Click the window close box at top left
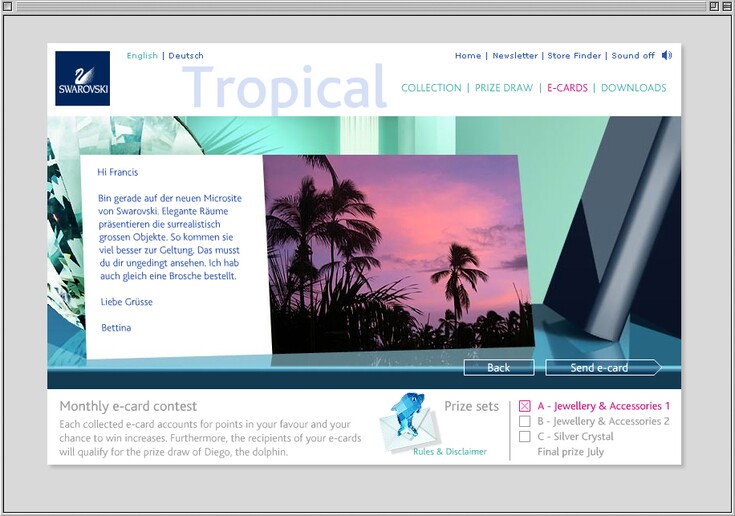The height and width of the screenshot is (516, 735). coord(7,6)
